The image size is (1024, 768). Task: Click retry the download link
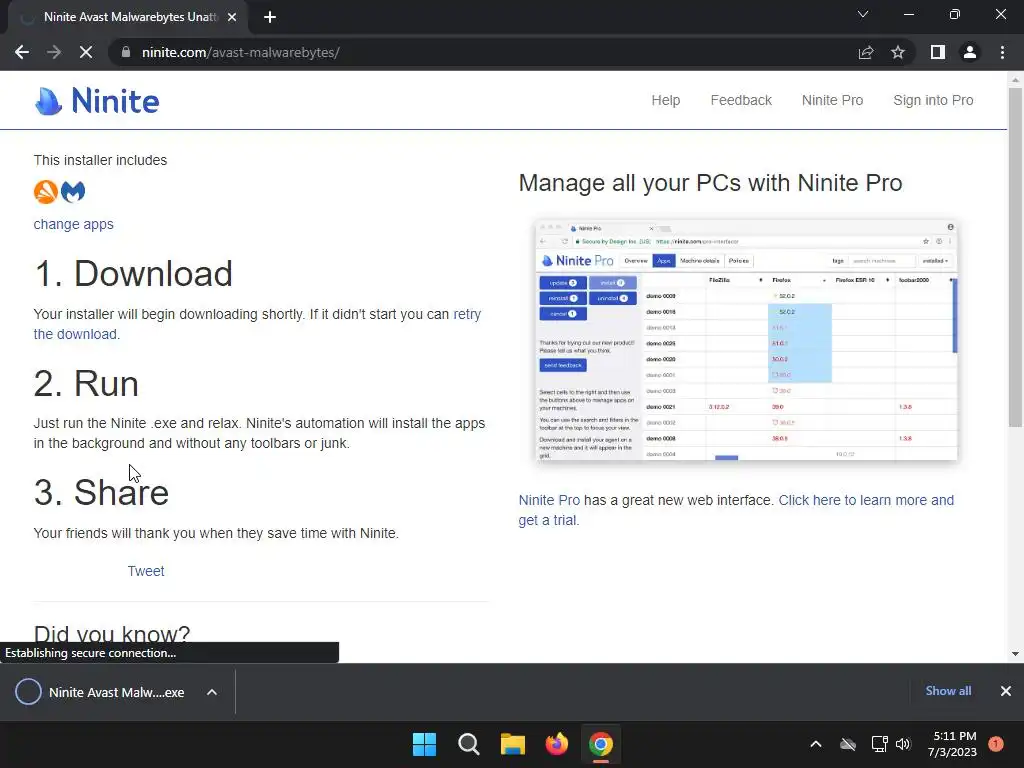pyautogui.click(x=467, y=314)
